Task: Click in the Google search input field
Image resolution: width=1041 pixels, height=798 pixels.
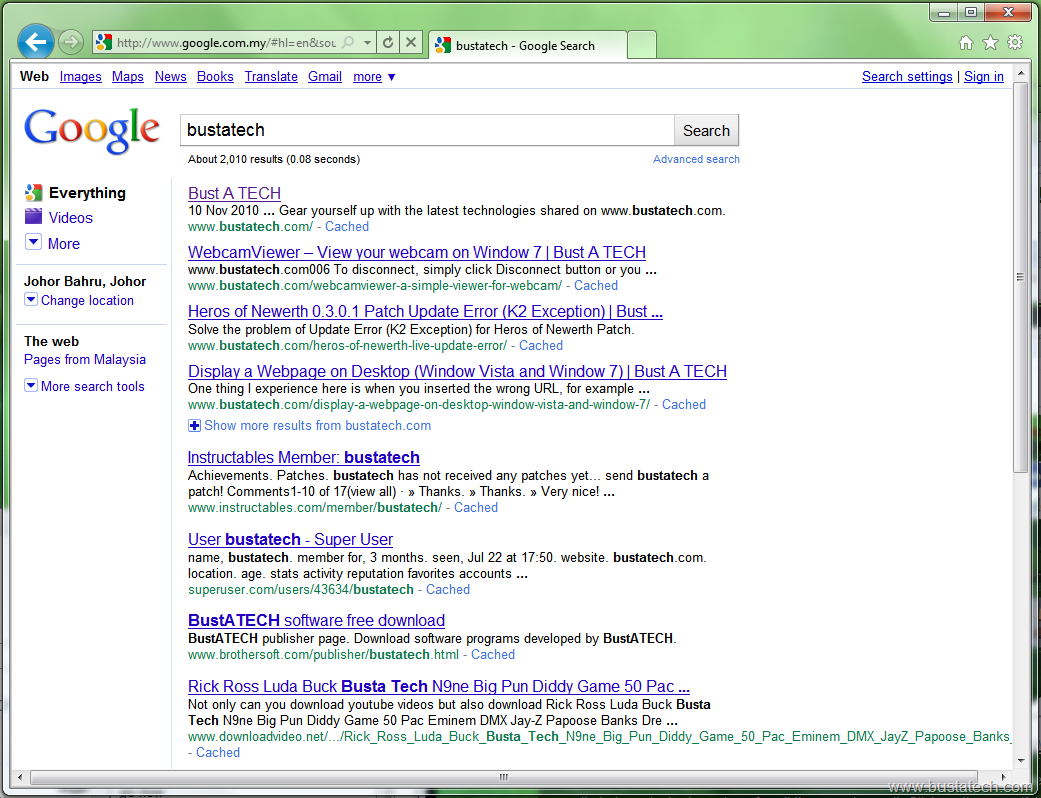Action: (x=428, y=130)
